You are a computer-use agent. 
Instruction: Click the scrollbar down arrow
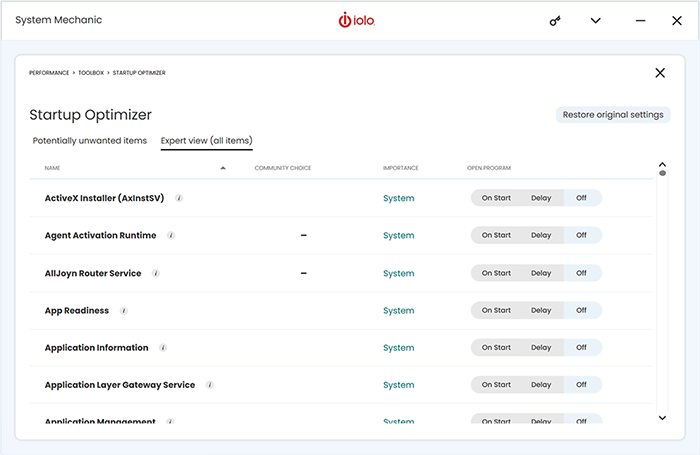coord(662,418)
